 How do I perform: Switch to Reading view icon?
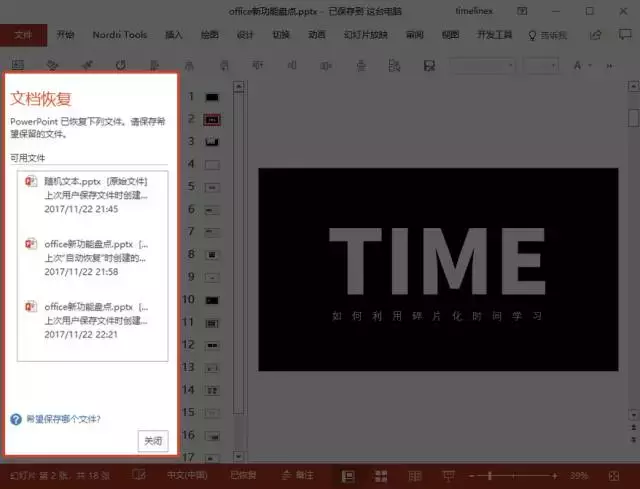(x=415, y=476)
